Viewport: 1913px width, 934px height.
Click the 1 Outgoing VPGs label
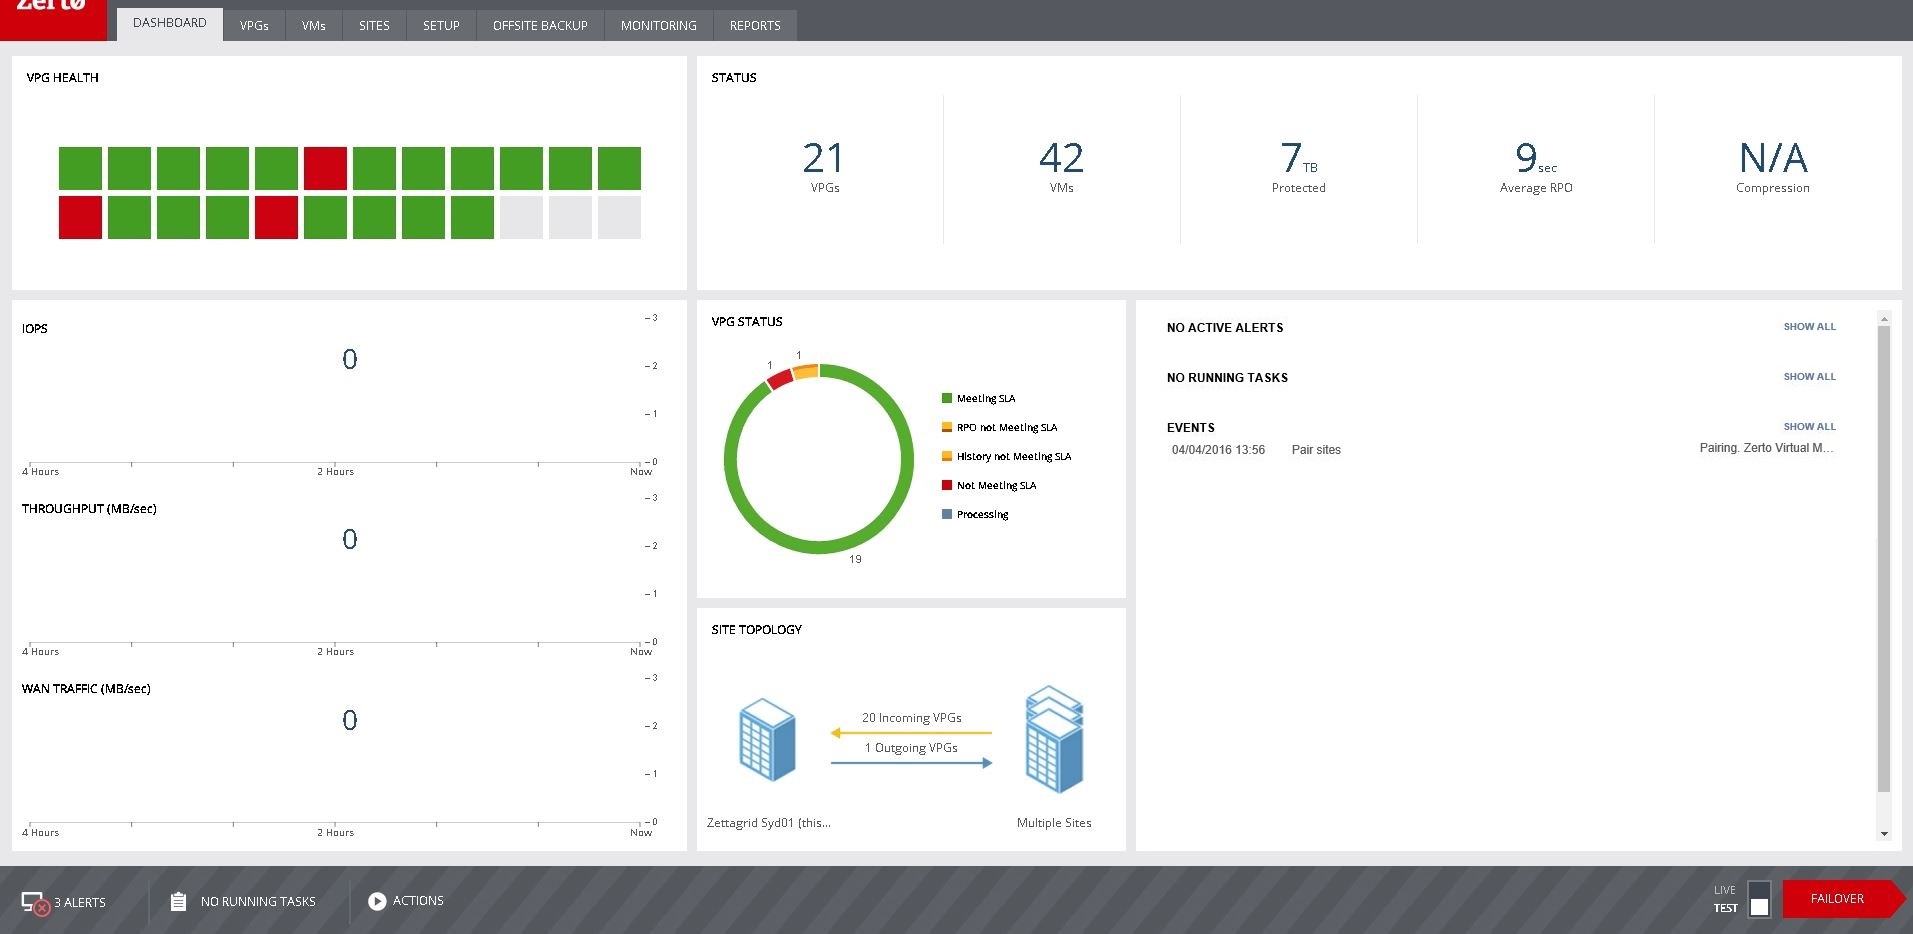tap(911, 748)
